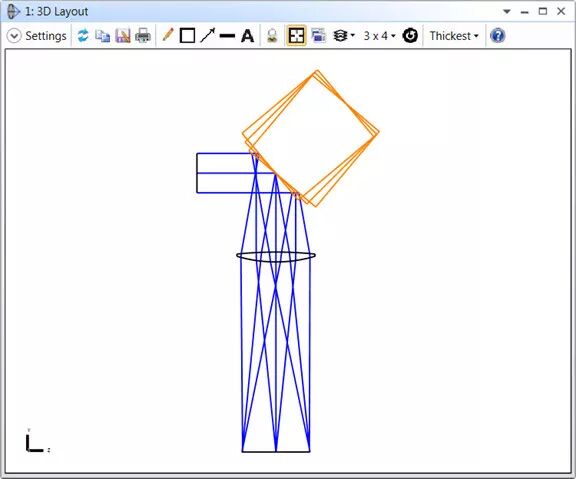Click the rotation reset icon
Screen dimensions: 576x479
coord(410,36)
